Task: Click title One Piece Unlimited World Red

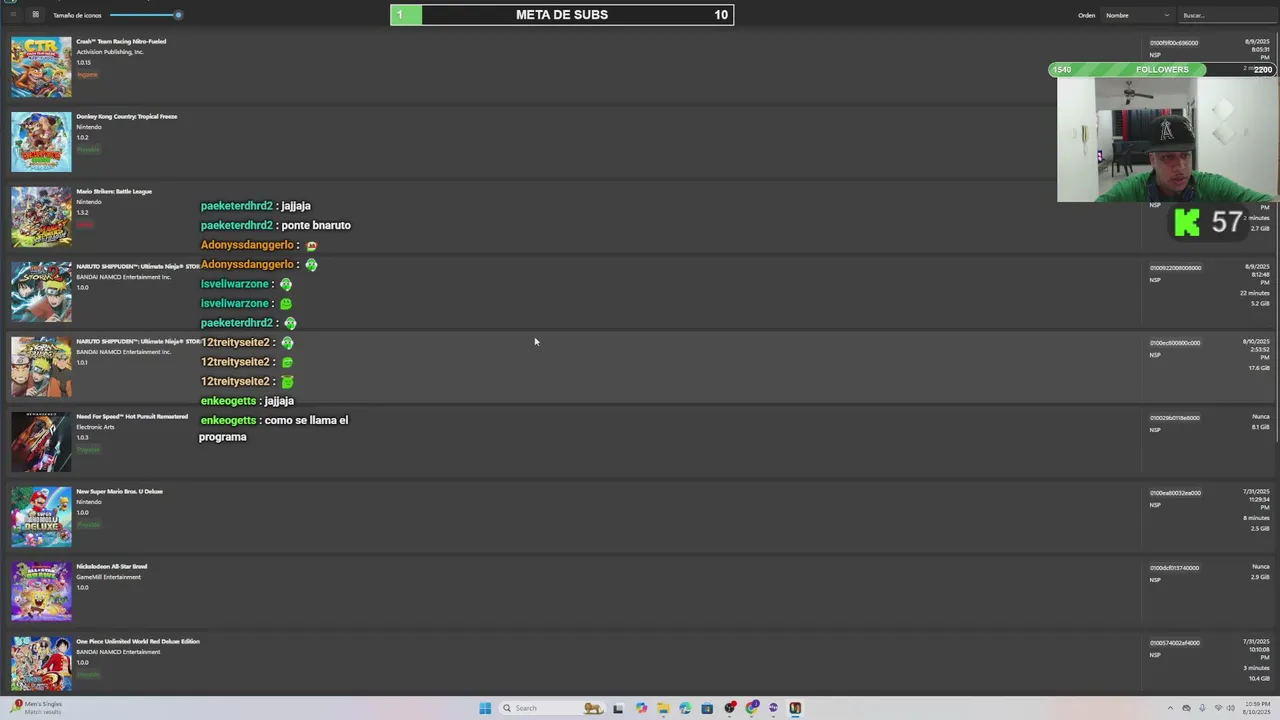Action: [x=138, y=641]
